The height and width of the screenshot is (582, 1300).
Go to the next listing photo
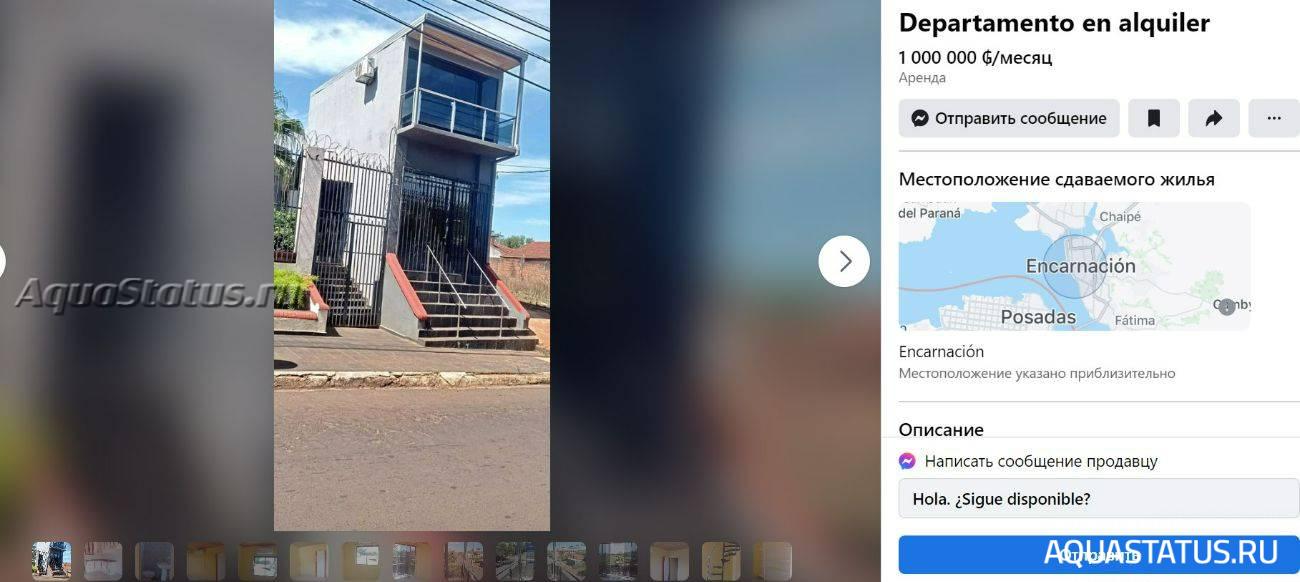click(844, 261)
